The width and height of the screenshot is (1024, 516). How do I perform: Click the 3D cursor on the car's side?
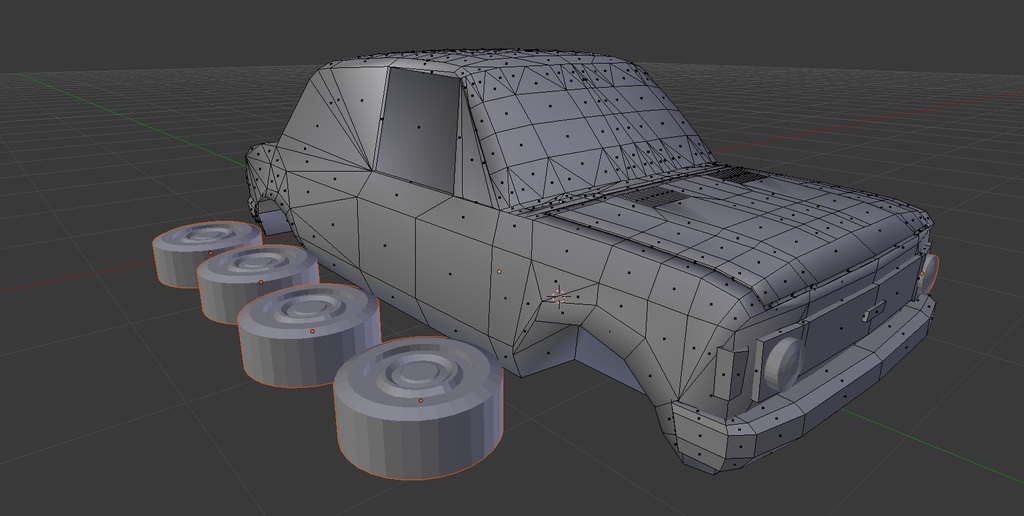[559, 295]
